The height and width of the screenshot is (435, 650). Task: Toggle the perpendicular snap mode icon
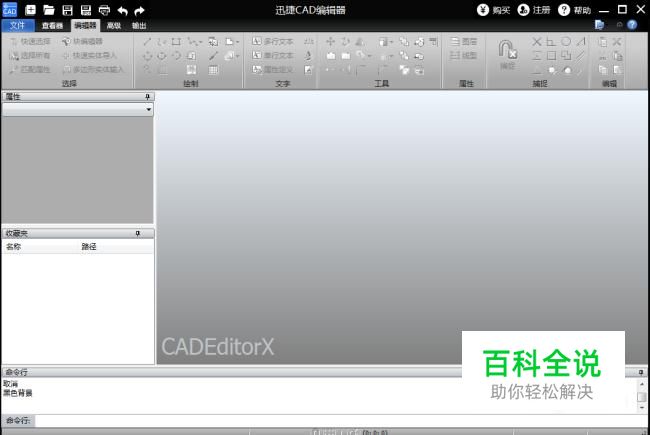point(551,41)
